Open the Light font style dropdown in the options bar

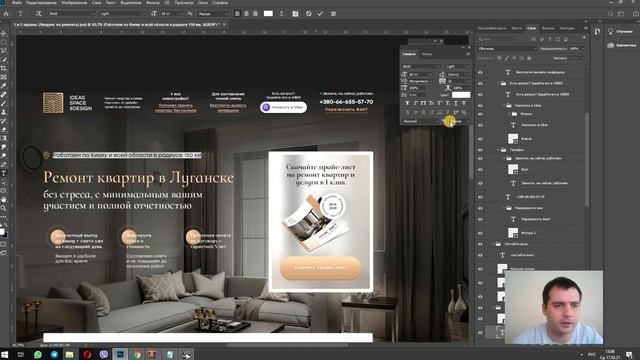(122, 13)
